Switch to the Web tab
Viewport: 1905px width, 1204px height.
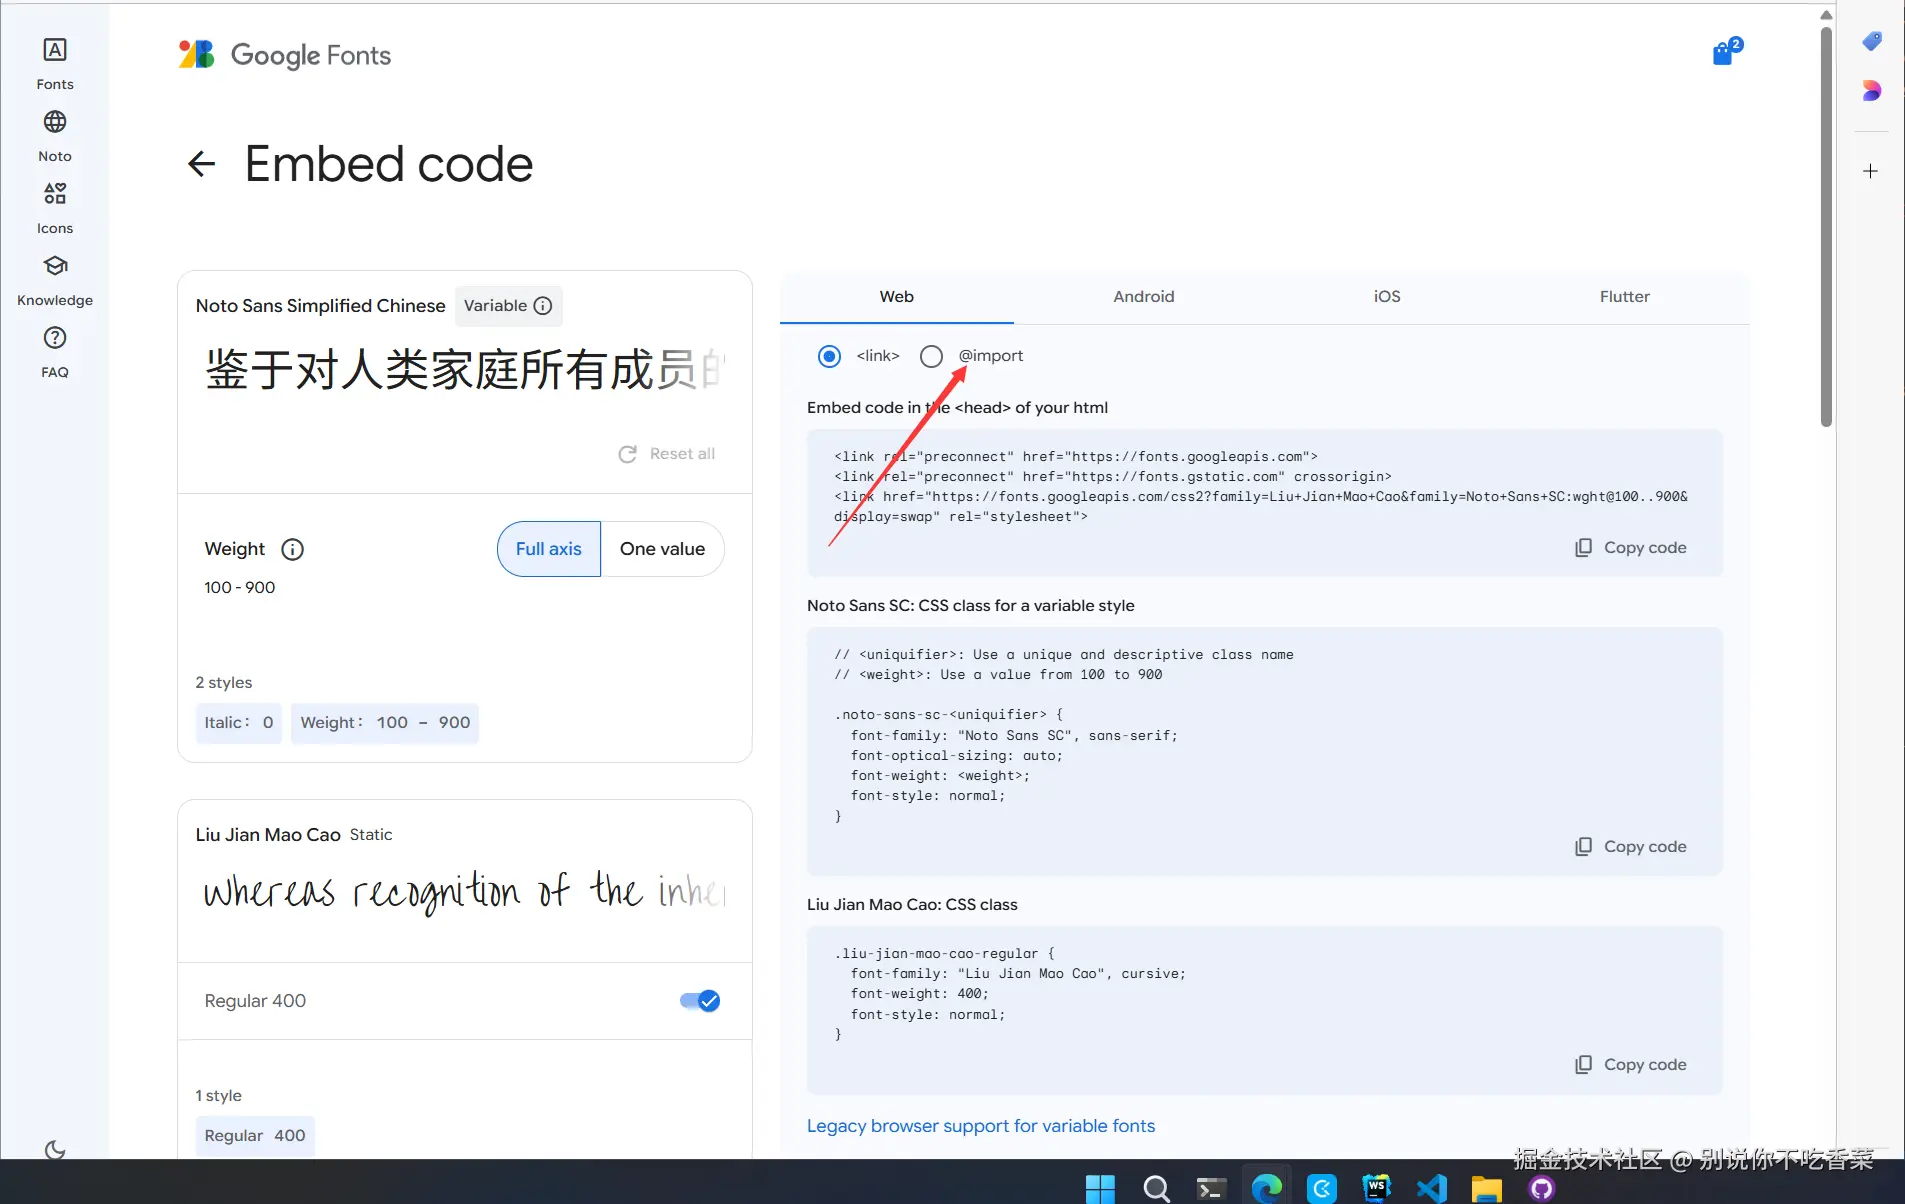point(897,297)
